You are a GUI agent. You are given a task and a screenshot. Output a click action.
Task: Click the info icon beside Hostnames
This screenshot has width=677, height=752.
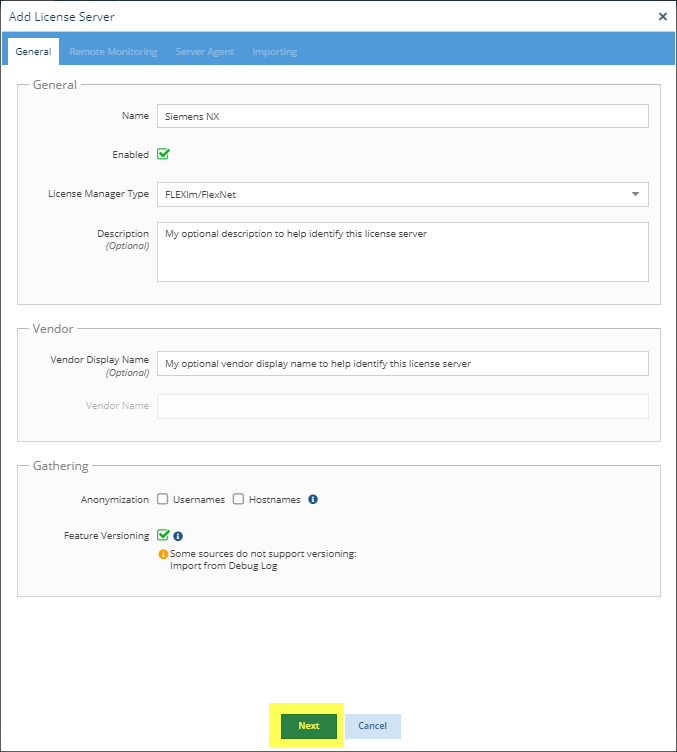point(313,499)
